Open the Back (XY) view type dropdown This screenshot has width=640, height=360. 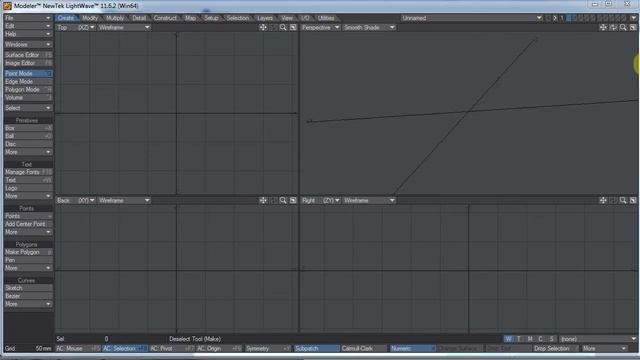76,200
